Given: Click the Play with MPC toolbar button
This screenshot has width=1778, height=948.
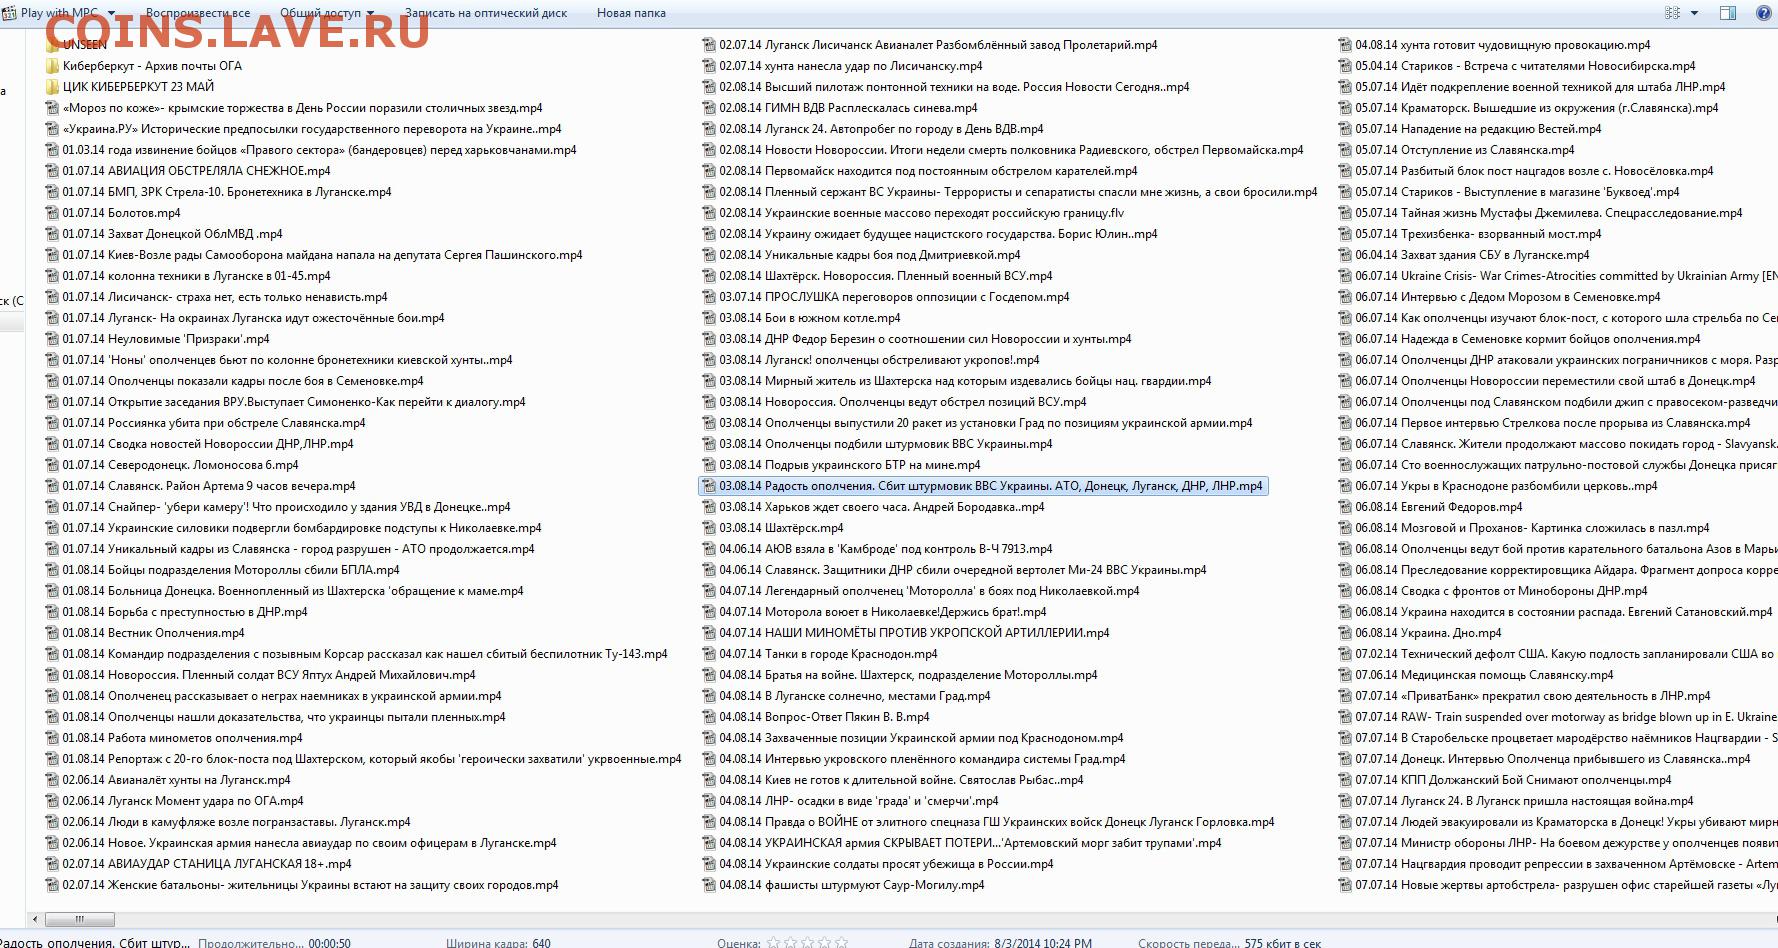Looking at the screenshot, I should tap(56, 13).
